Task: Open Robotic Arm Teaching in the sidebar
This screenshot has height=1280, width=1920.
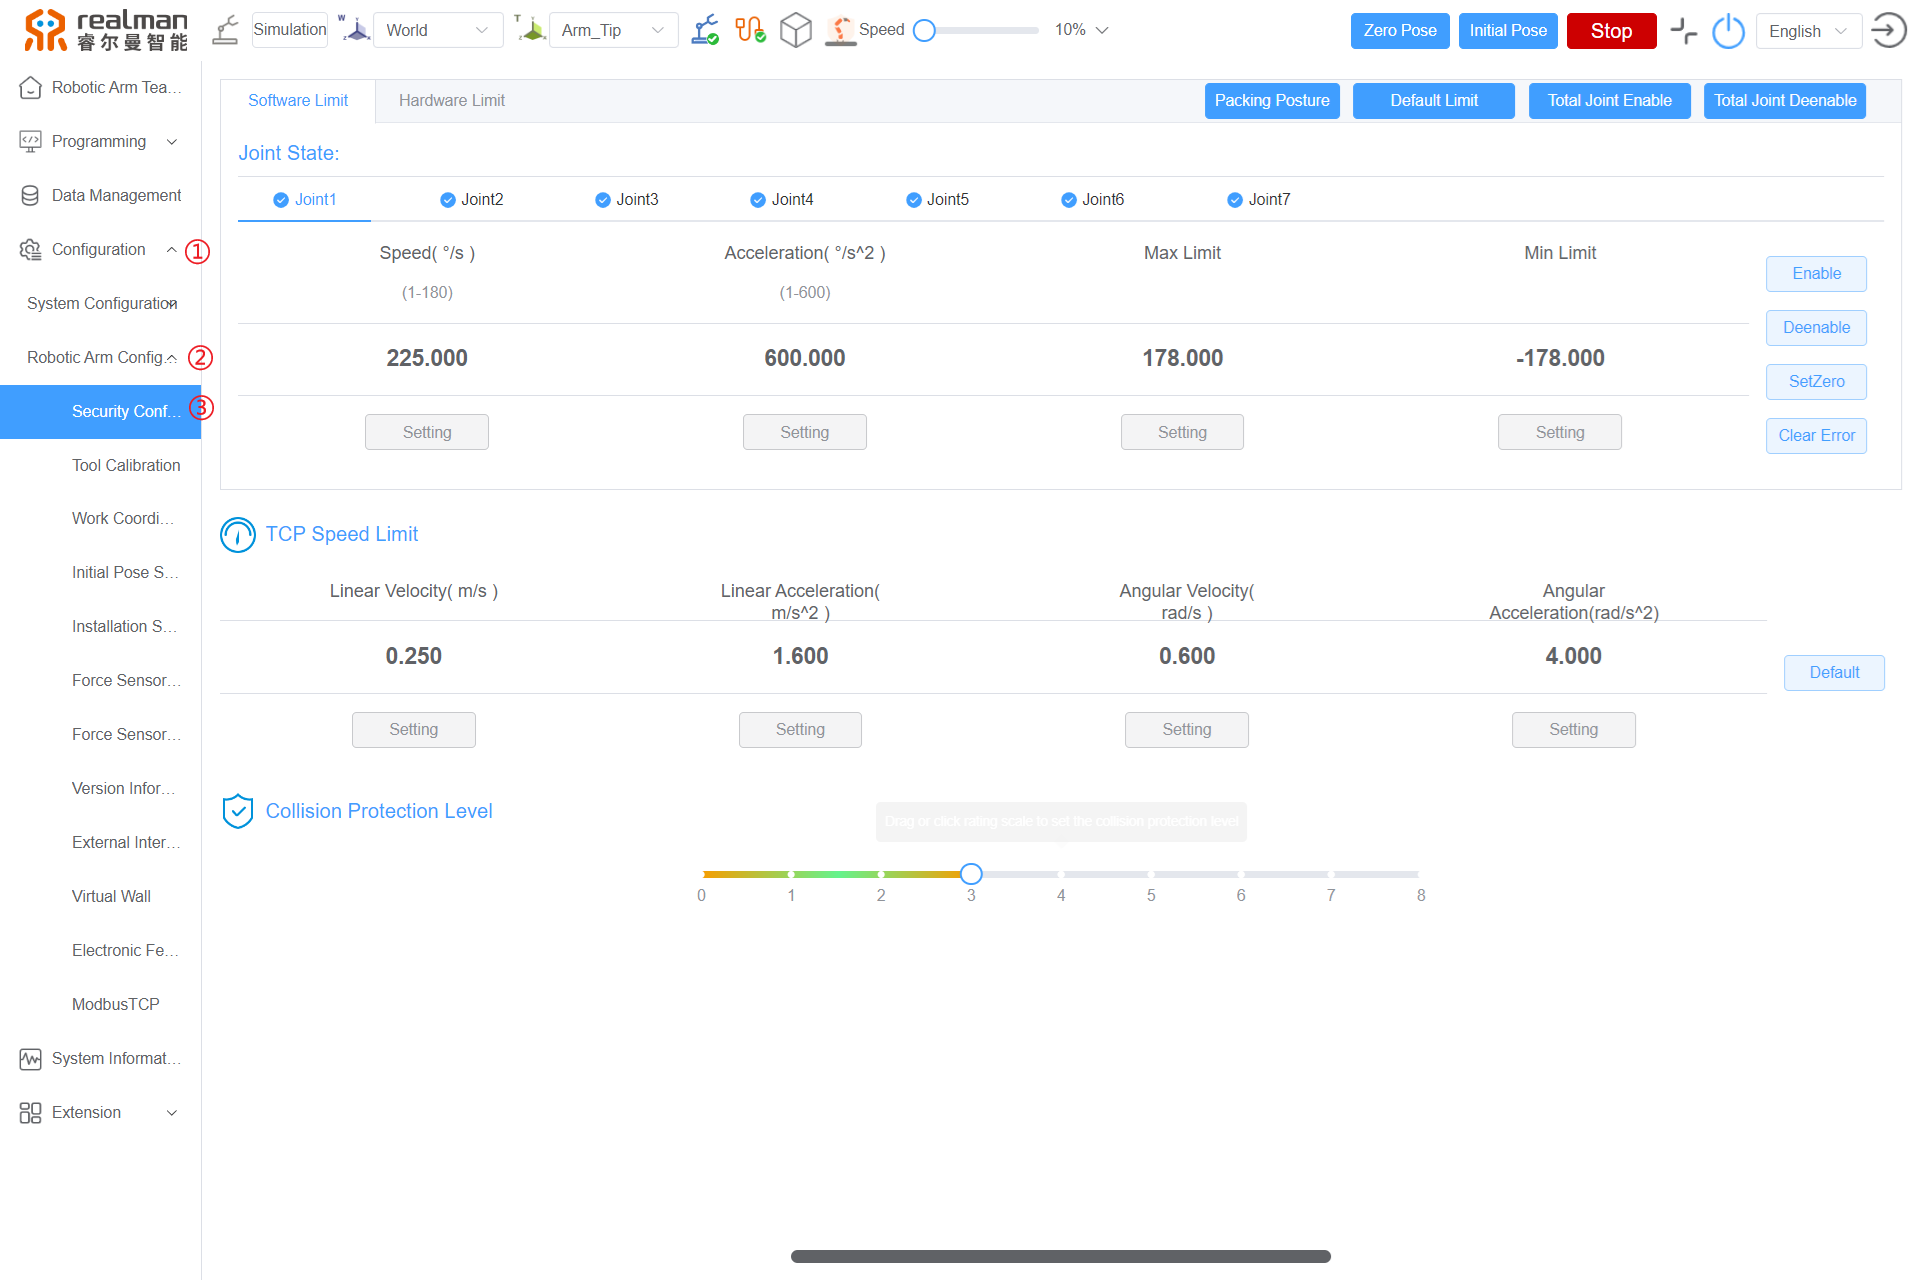Action: 100,88
